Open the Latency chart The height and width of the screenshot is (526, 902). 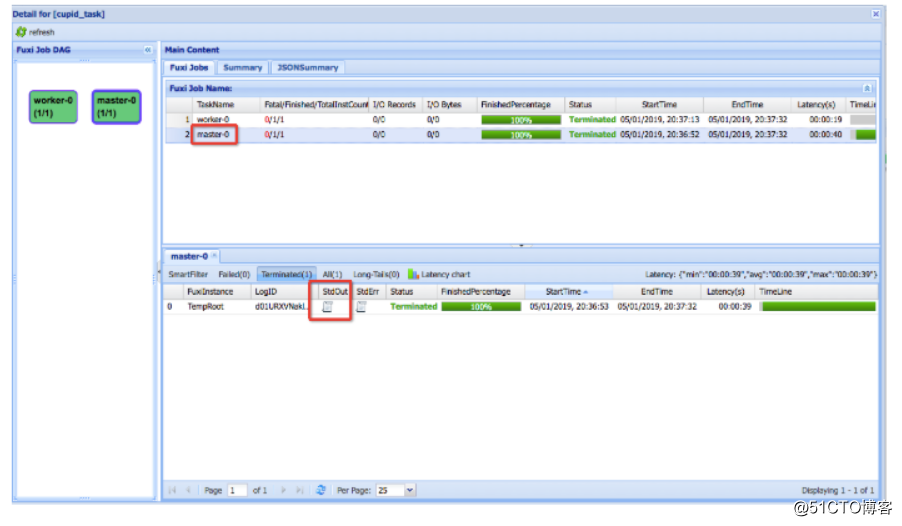tap(439, 275)
